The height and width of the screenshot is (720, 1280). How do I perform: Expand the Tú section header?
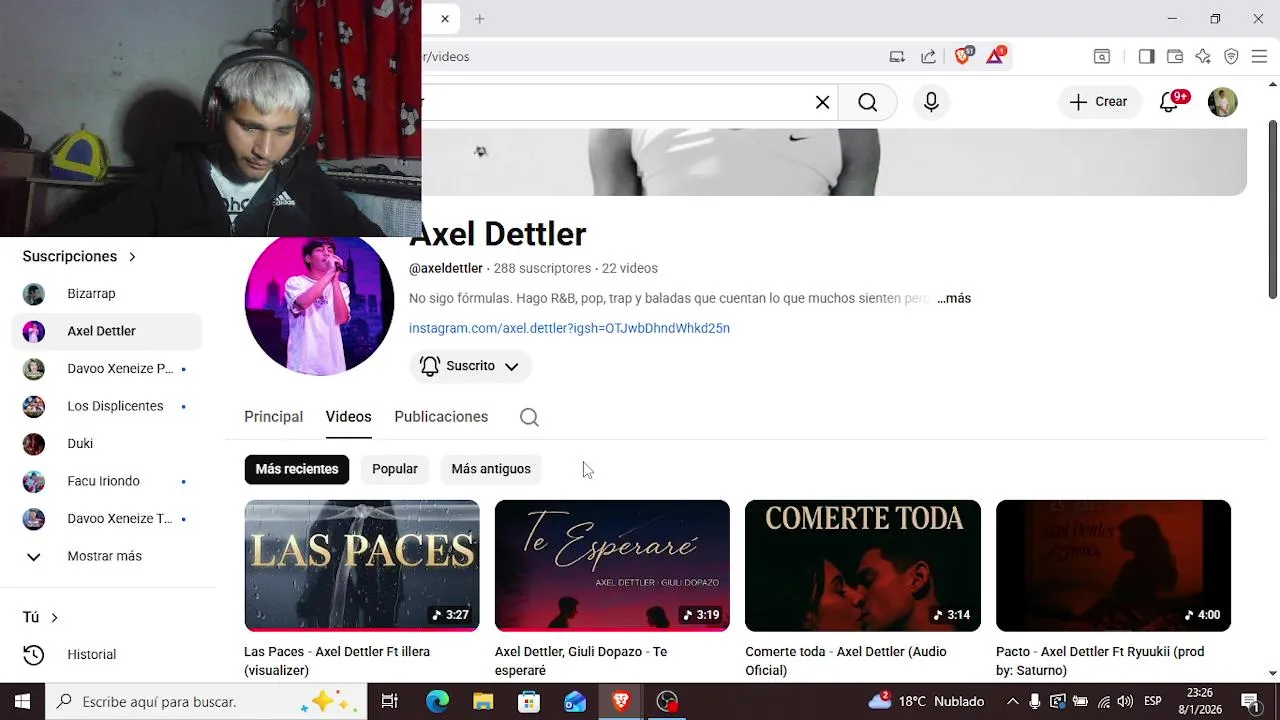(40, 618)
